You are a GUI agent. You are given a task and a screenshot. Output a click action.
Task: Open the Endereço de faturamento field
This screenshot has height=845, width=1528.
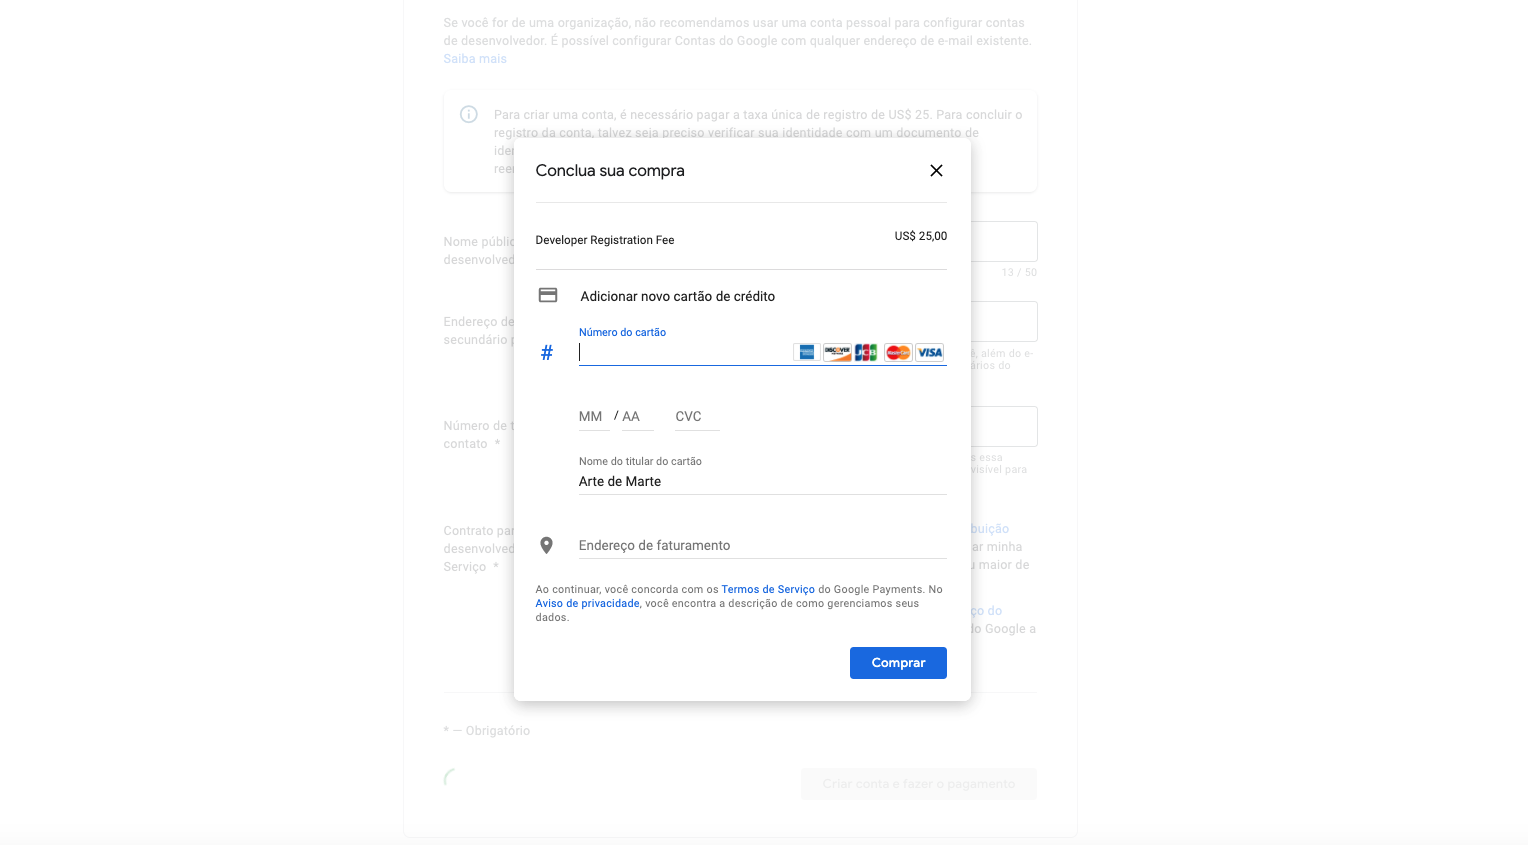tap(762, 546)
